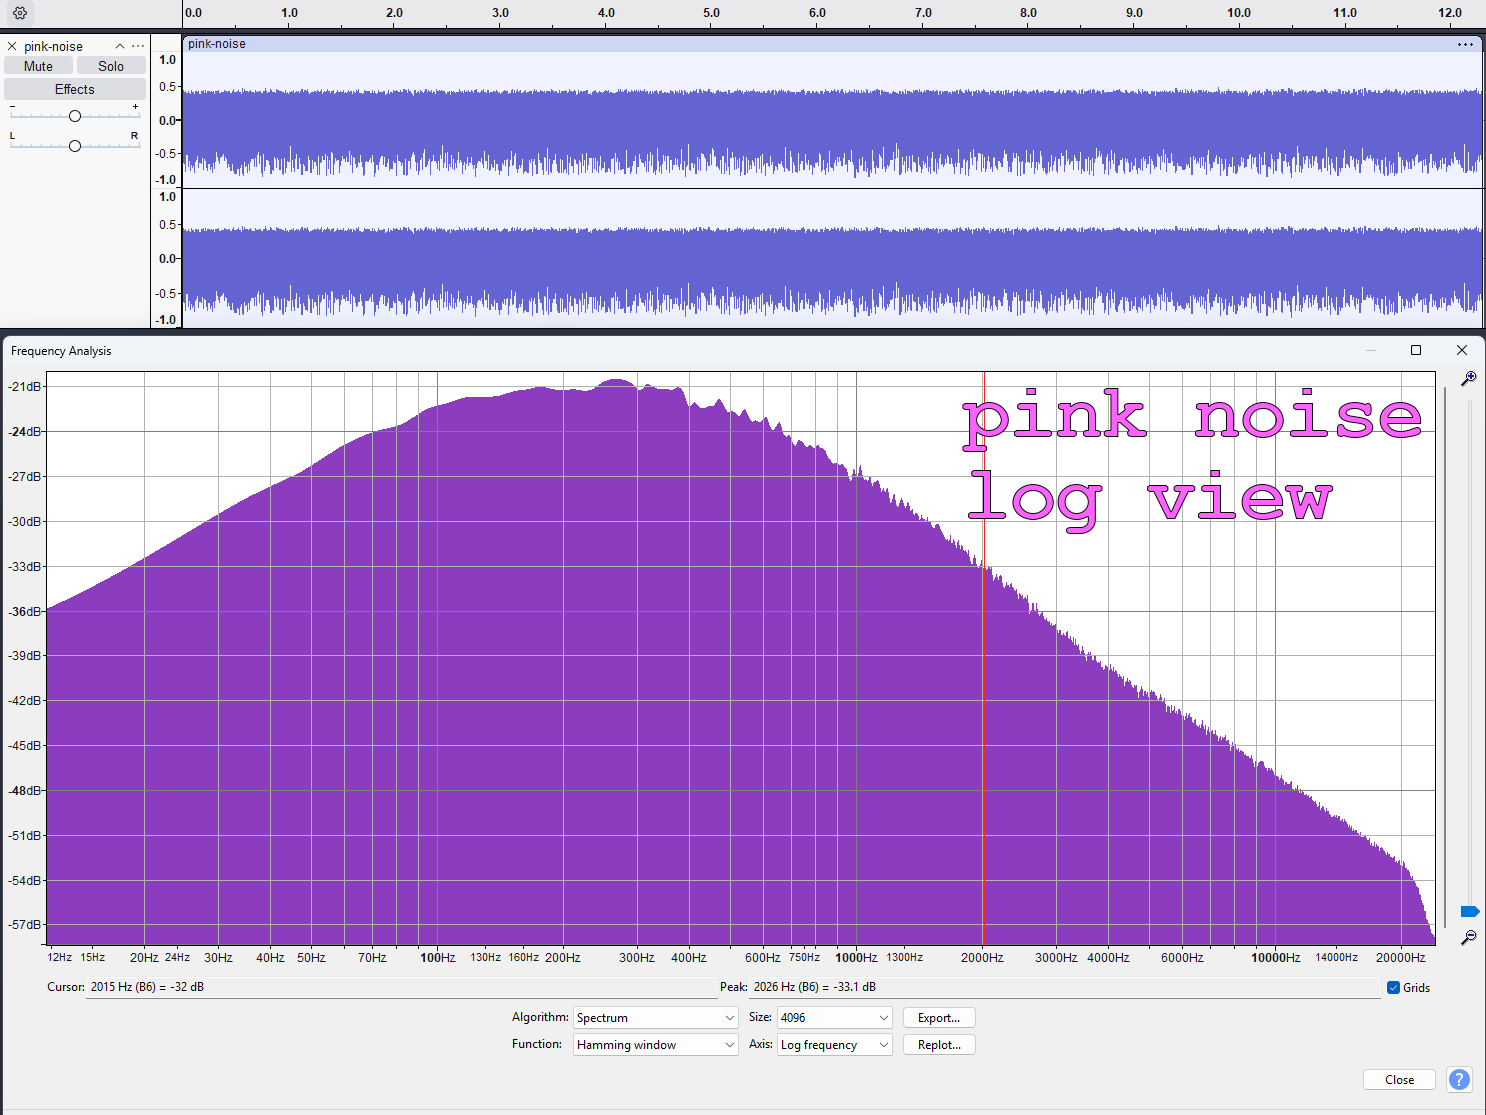Click the 20000Hz axis label
Viewport: 1486px width, 1115px height.
(1400, 957)
